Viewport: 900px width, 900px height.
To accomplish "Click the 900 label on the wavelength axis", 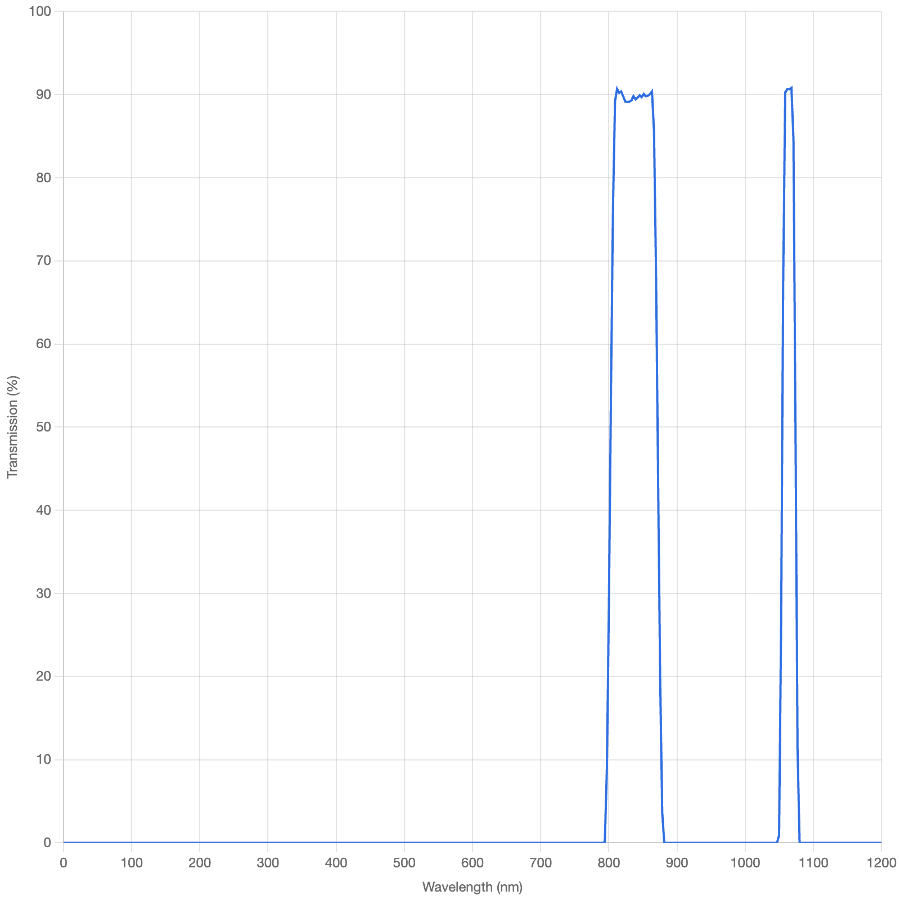I will (x=677, y=861).
